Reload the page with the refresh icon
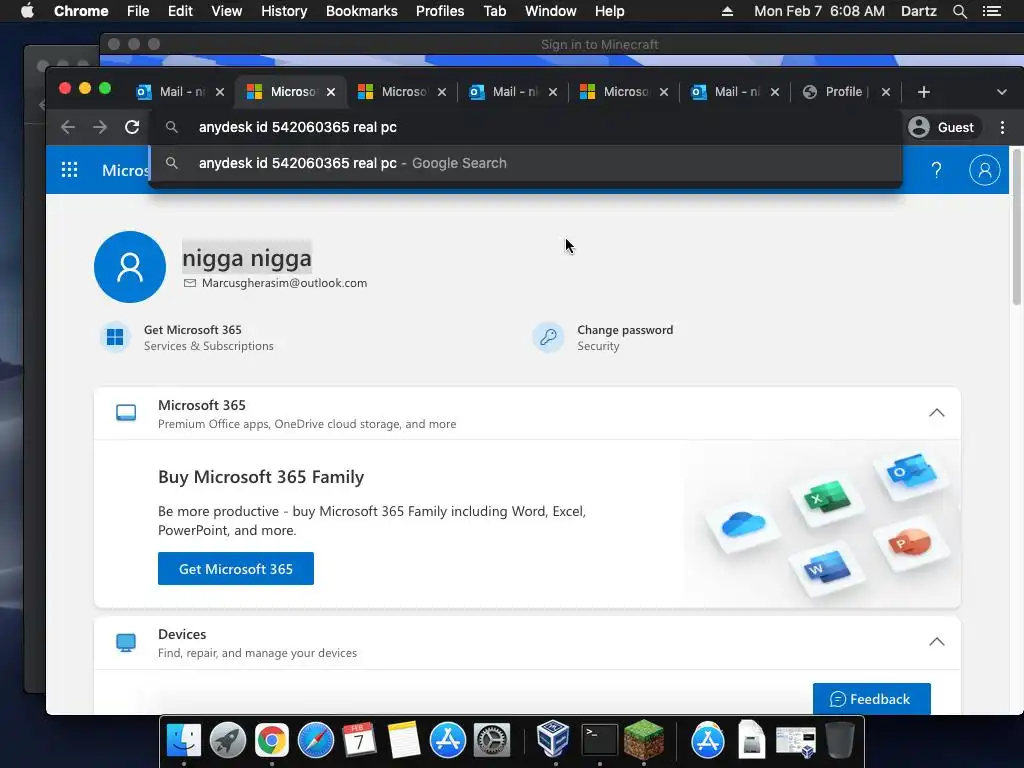This screenshot has height=768, width=1024. (x=132, y=127)
